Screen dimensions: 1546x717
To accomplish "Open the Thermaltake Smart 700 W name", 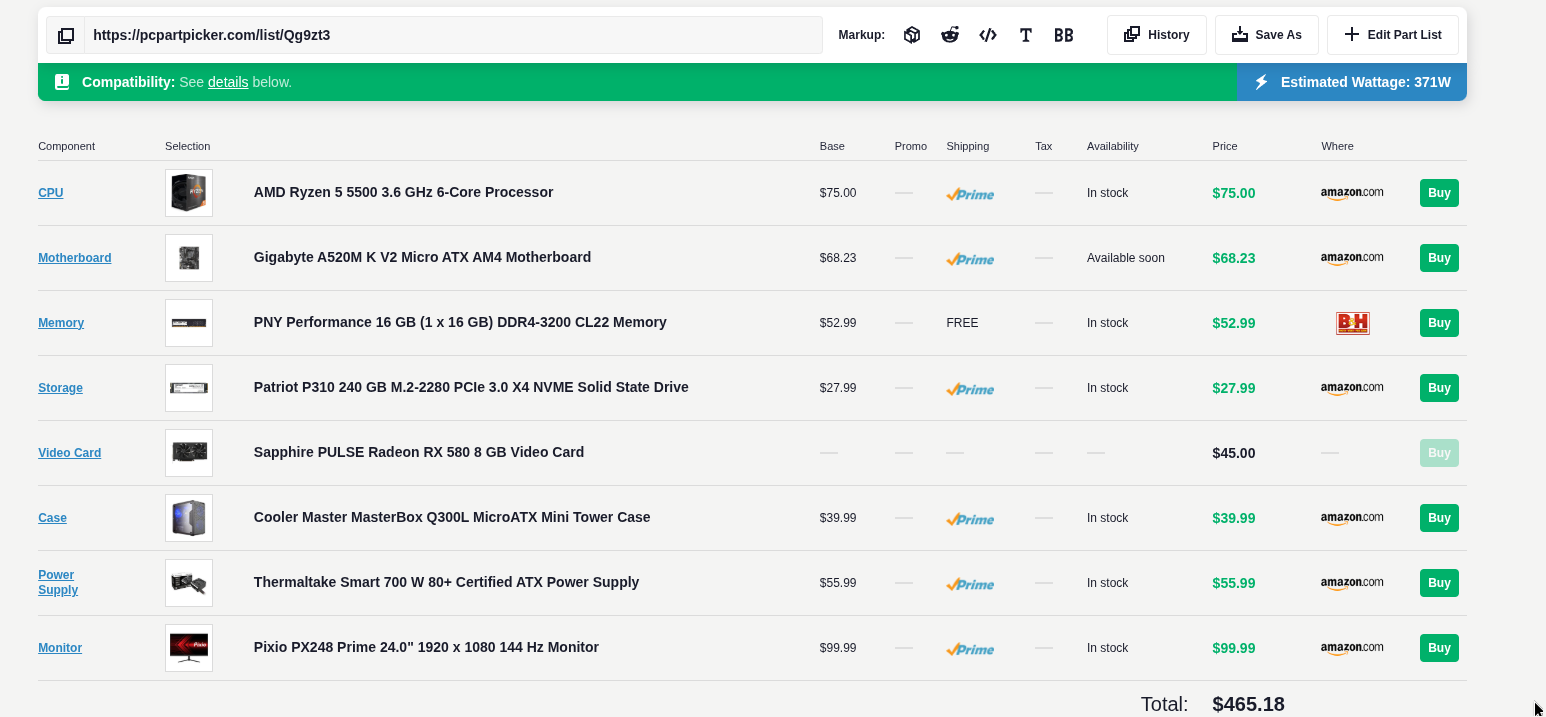I will pos(446,582).
